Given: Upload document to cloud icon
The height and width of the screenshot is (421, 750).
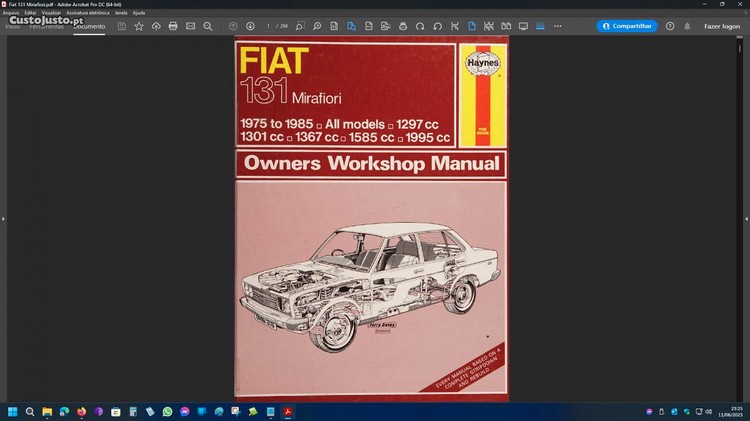Looking at the screenshot, I should pos(156,26).
